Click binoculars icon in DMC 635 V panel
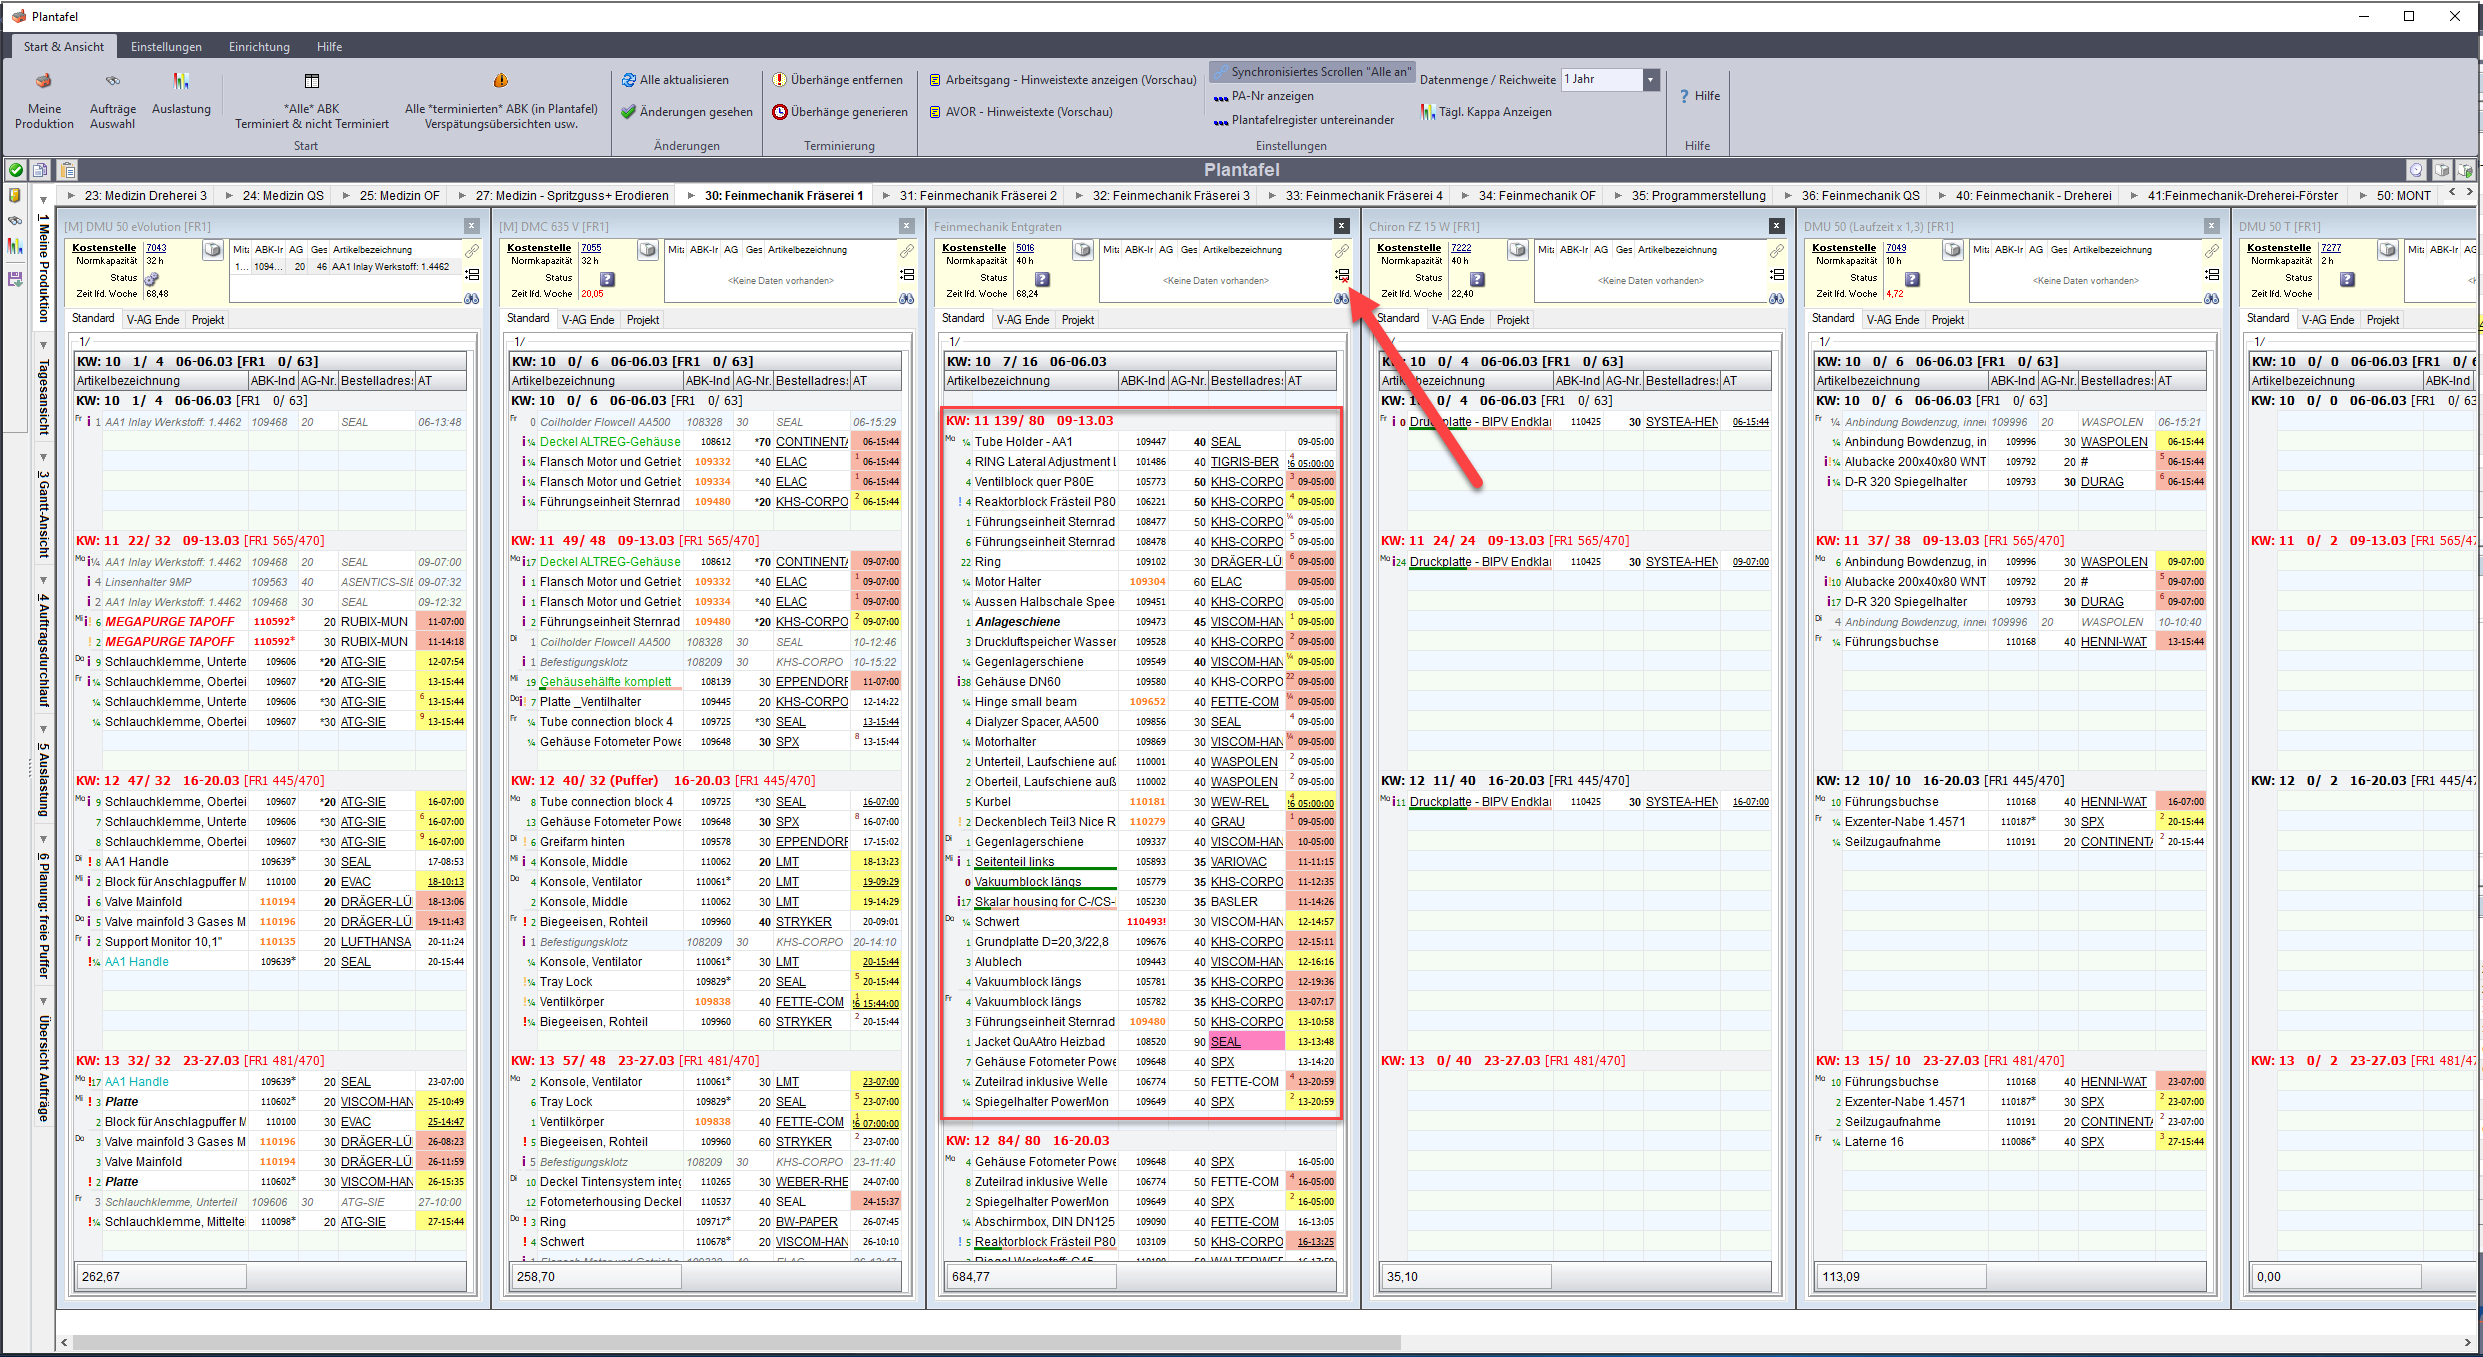 click(x=906, y=298)
